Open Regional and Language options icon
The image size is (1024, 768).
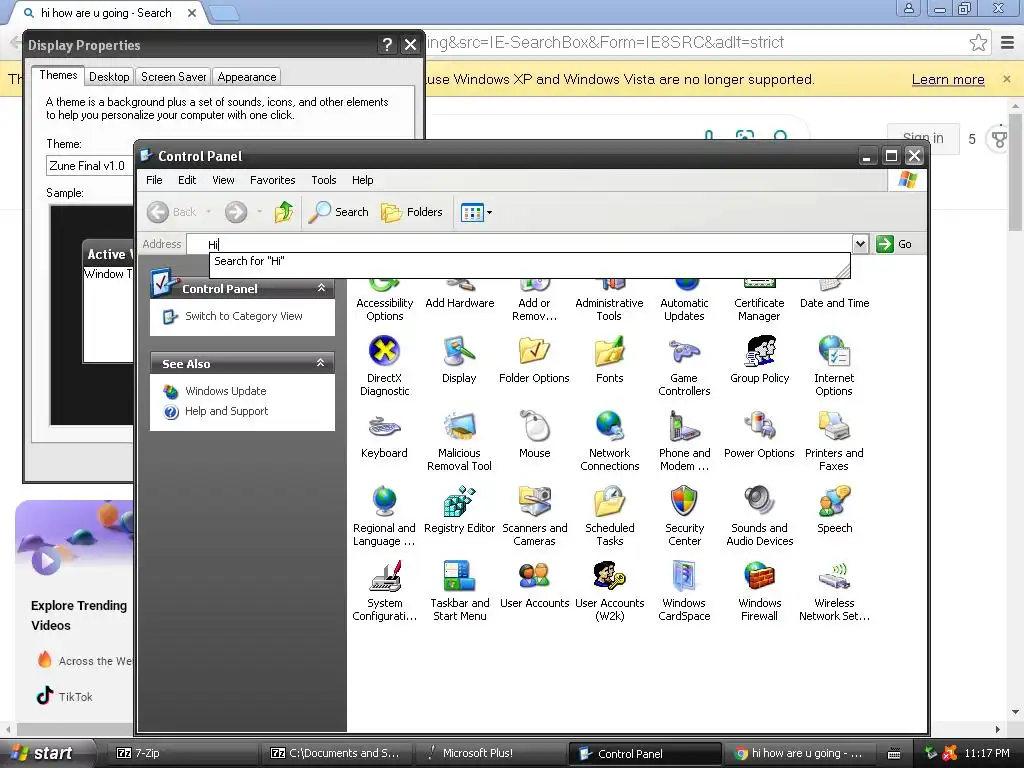click(384, 502)
